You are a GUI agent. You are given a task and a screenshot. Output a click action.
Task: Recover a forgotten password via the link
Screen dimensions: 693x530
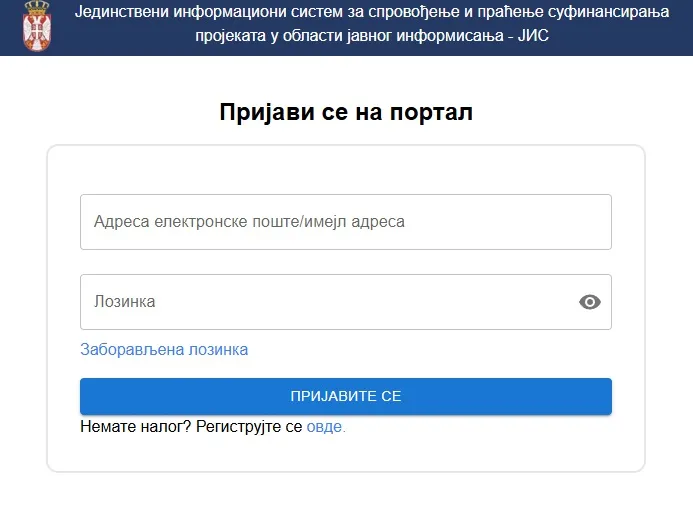(164, 350)
